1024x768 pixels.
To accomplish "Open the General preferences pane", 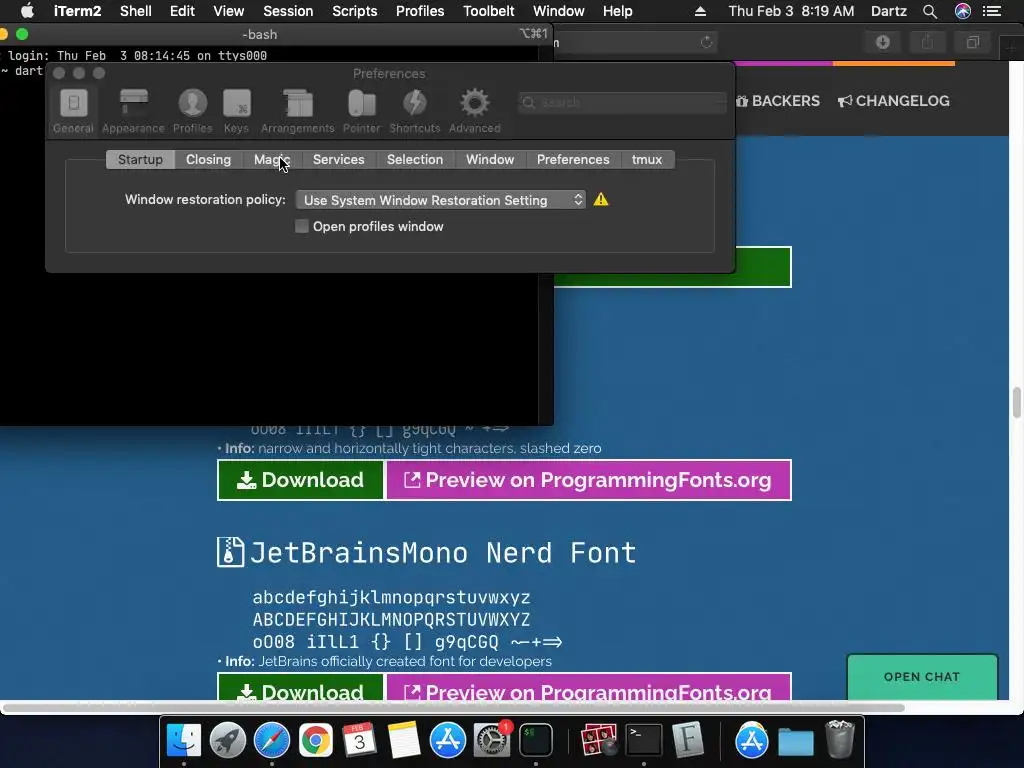I will tap(73, 111).
